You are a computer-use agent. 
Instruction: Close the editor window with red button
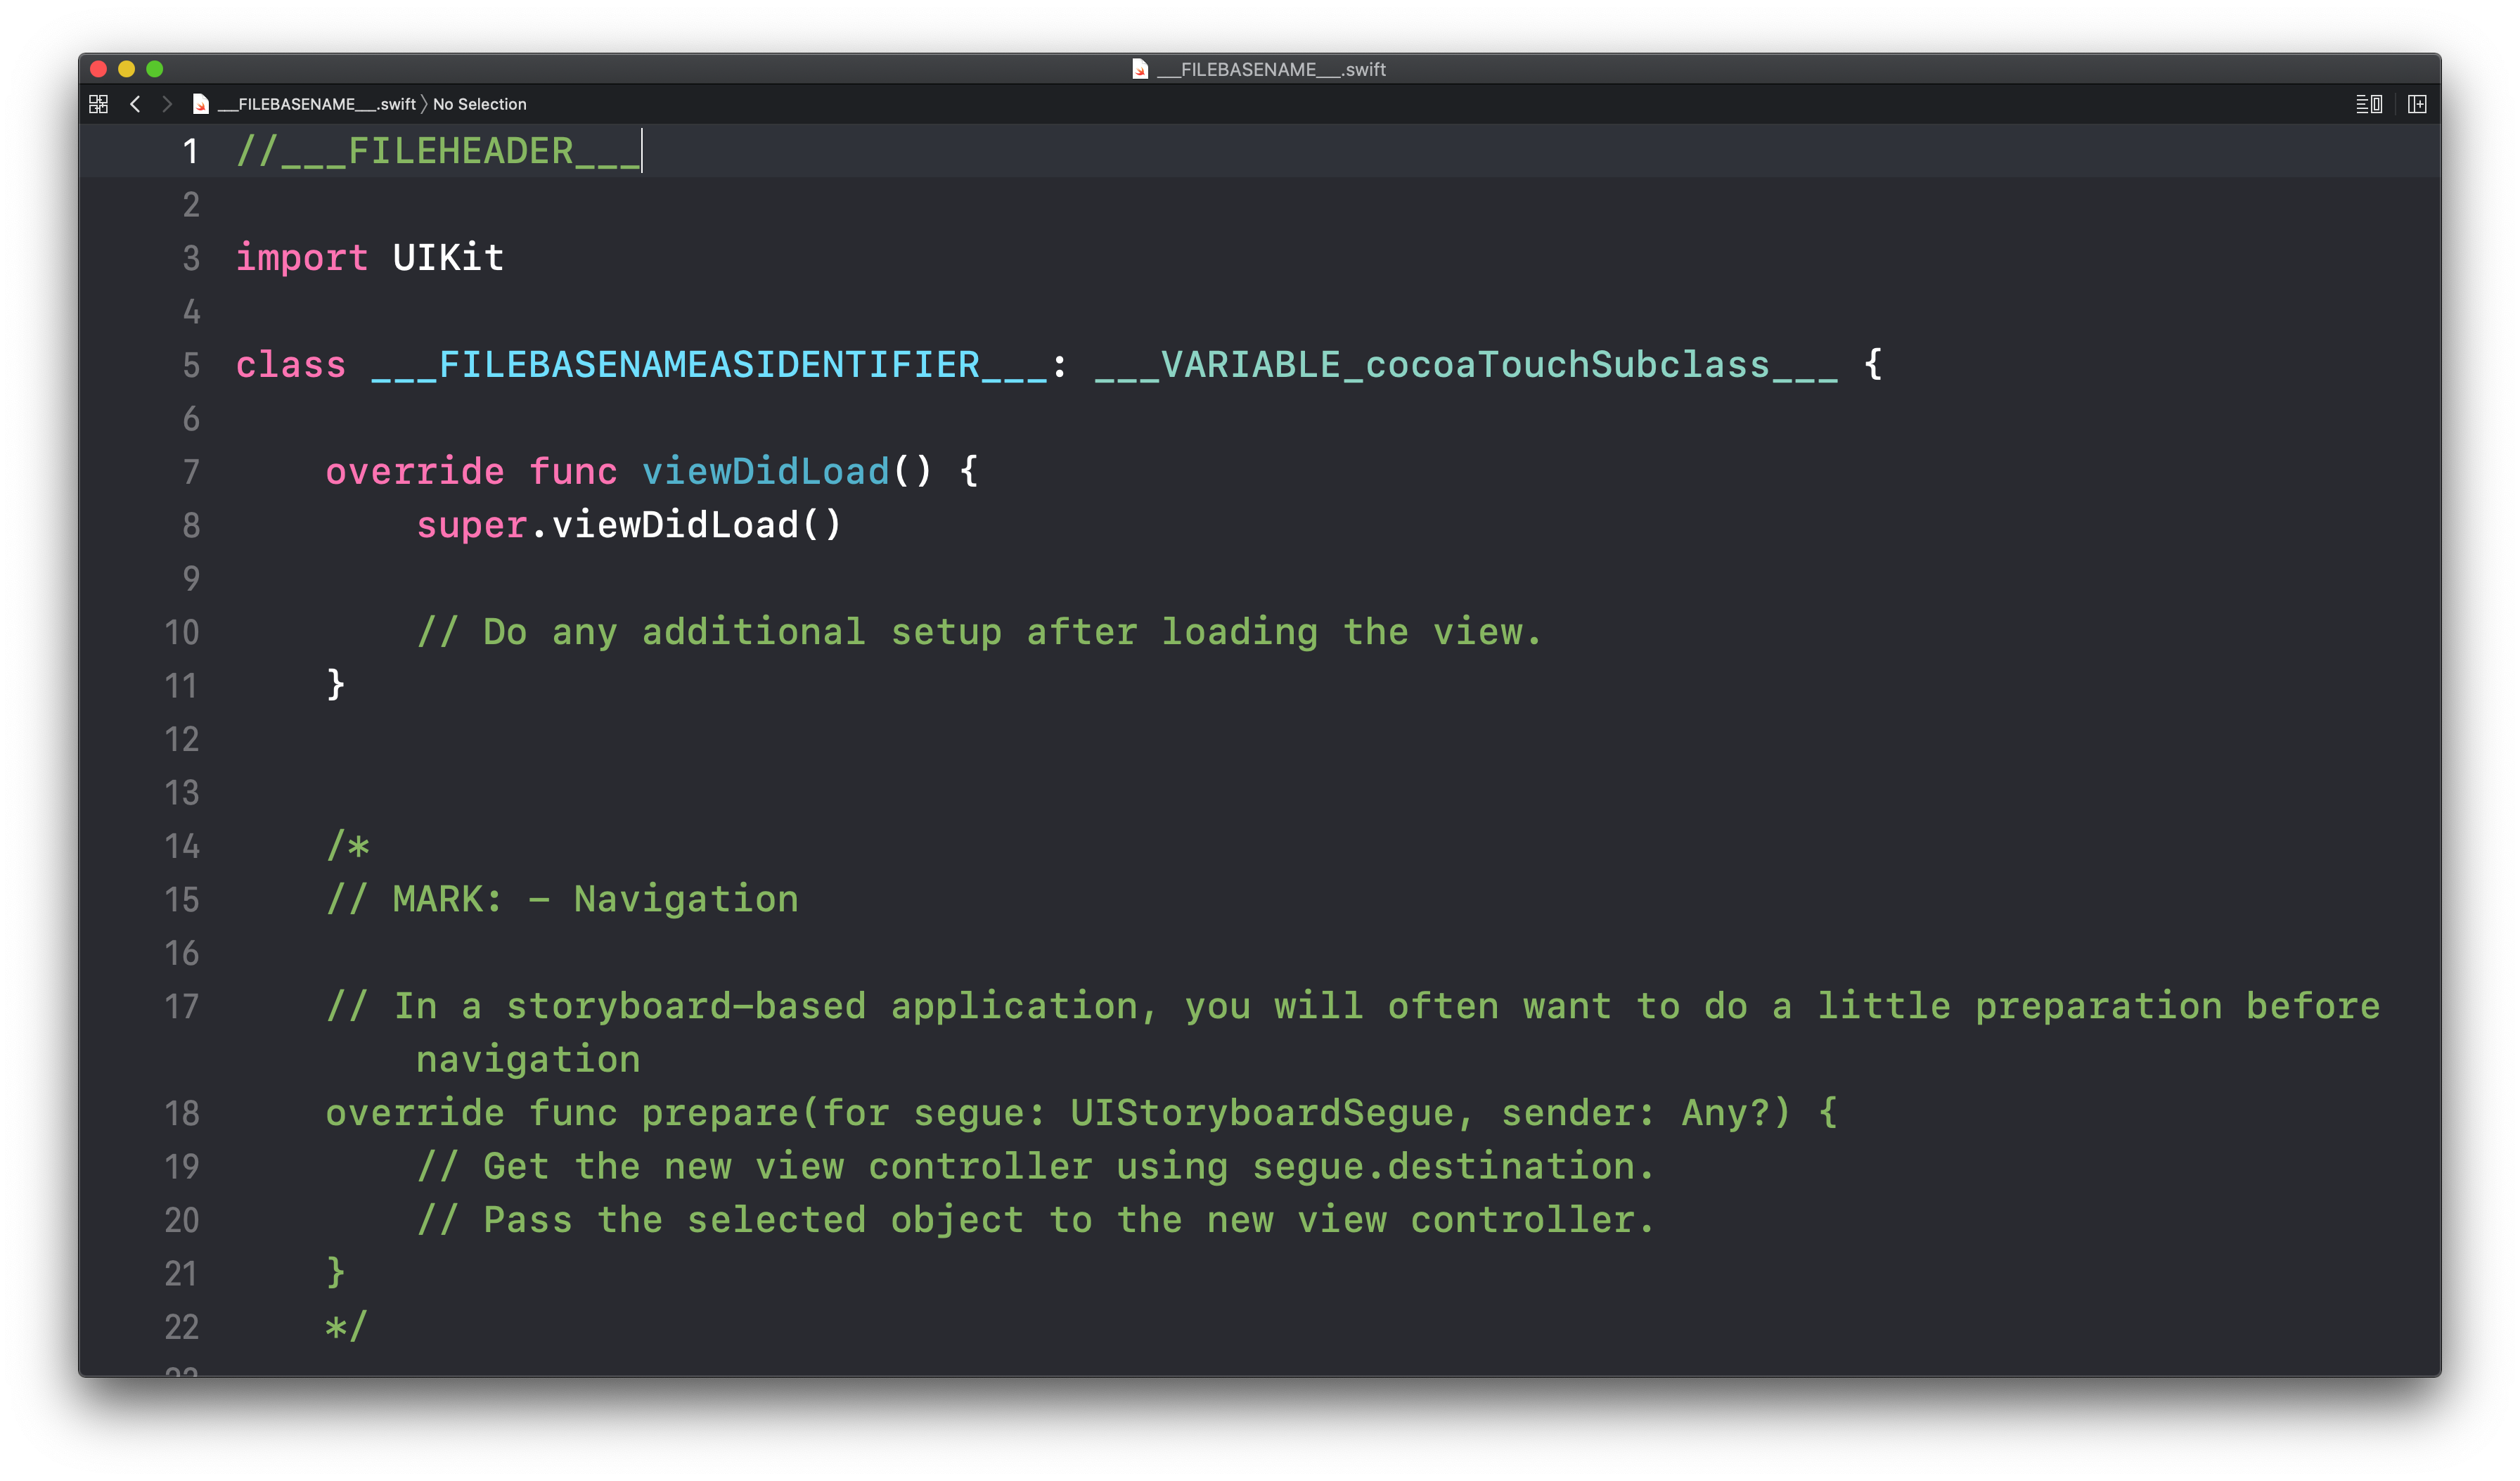98,69
